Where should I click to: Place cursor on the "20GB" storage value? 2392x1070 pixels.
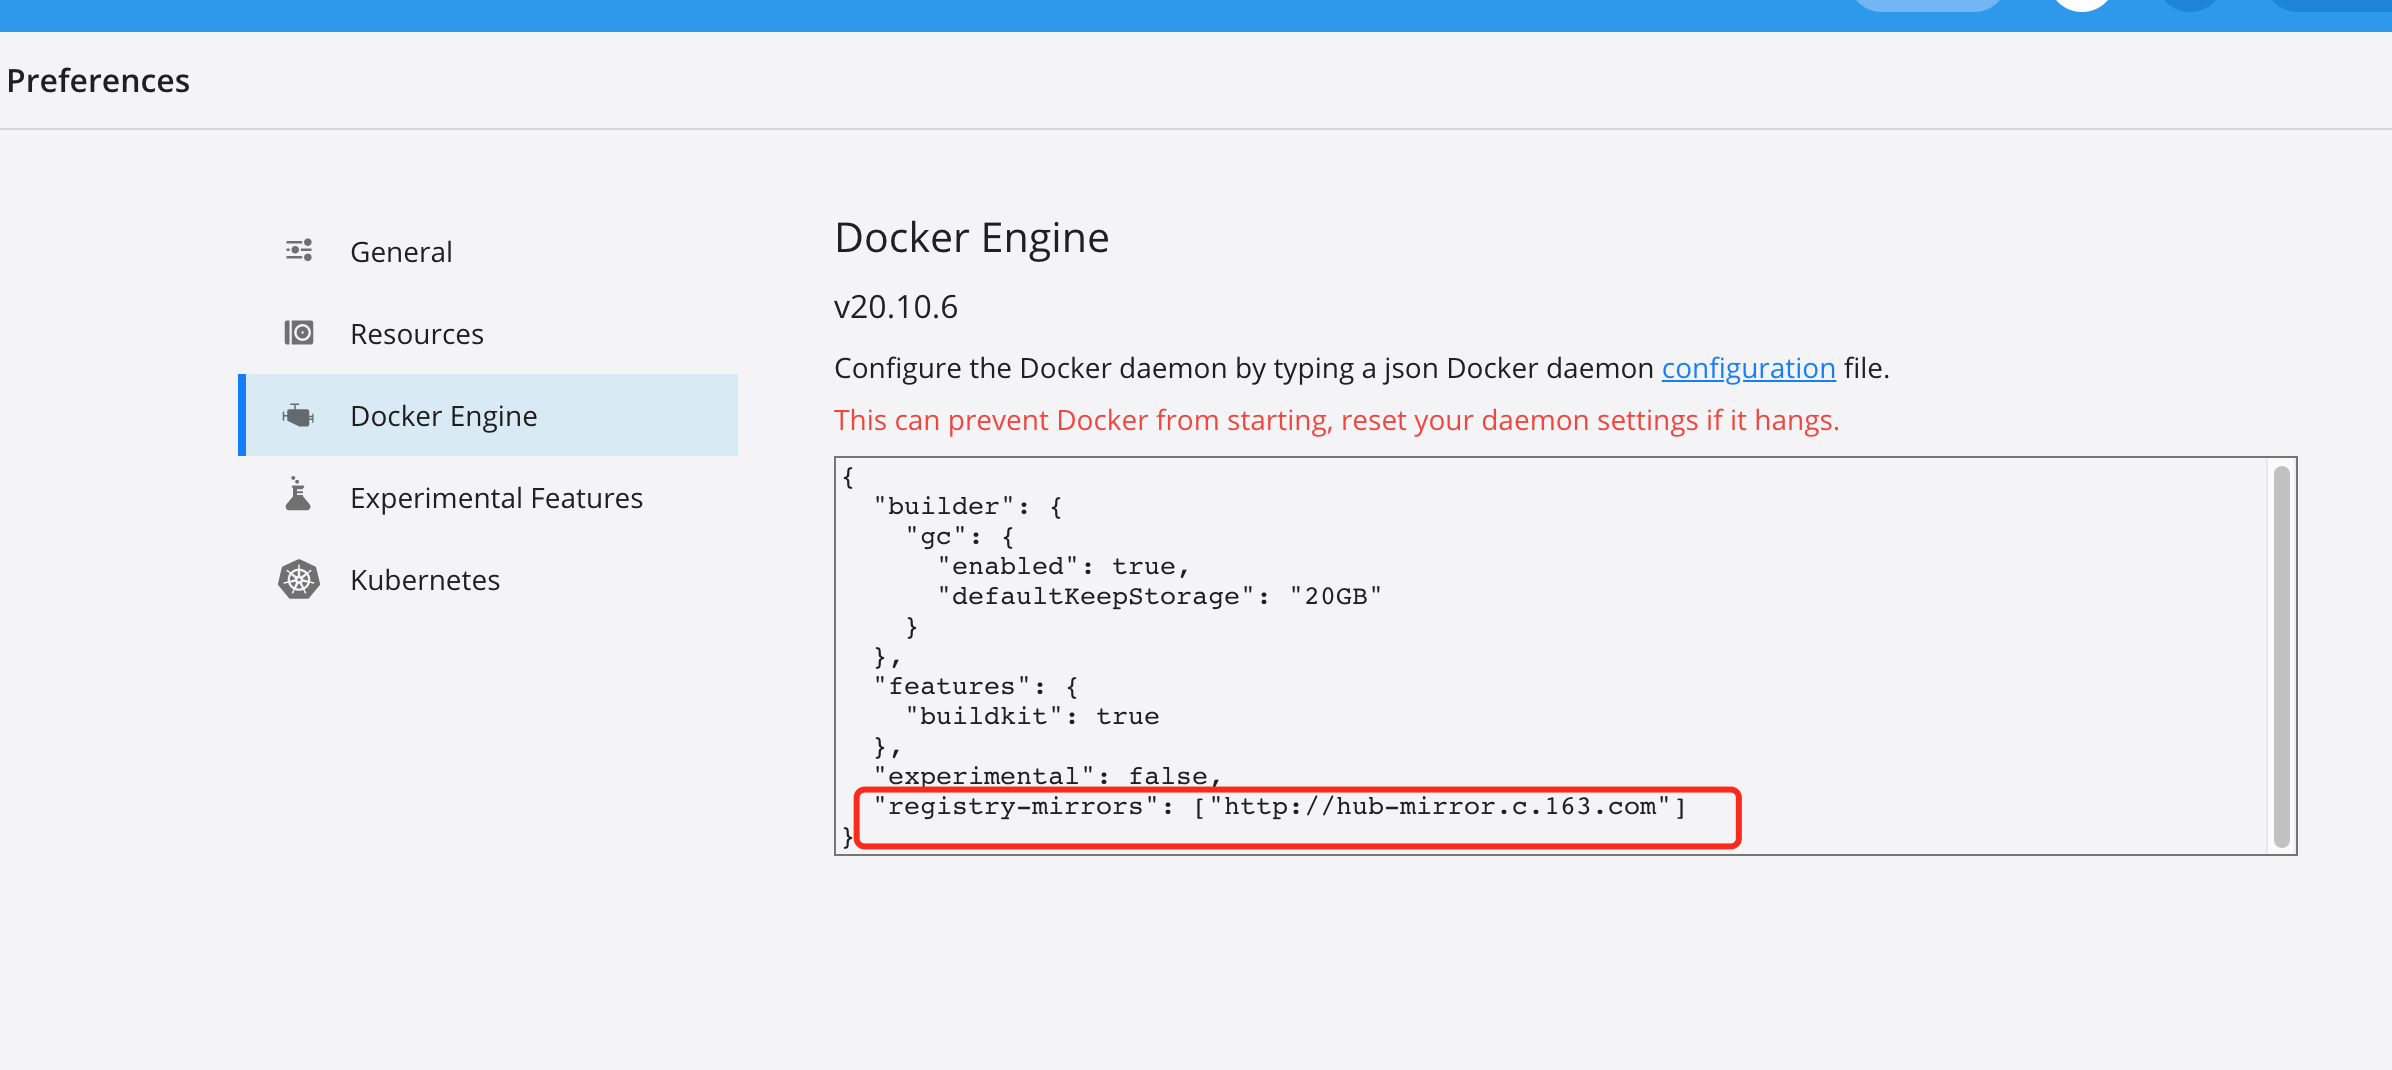[1335, 596]
